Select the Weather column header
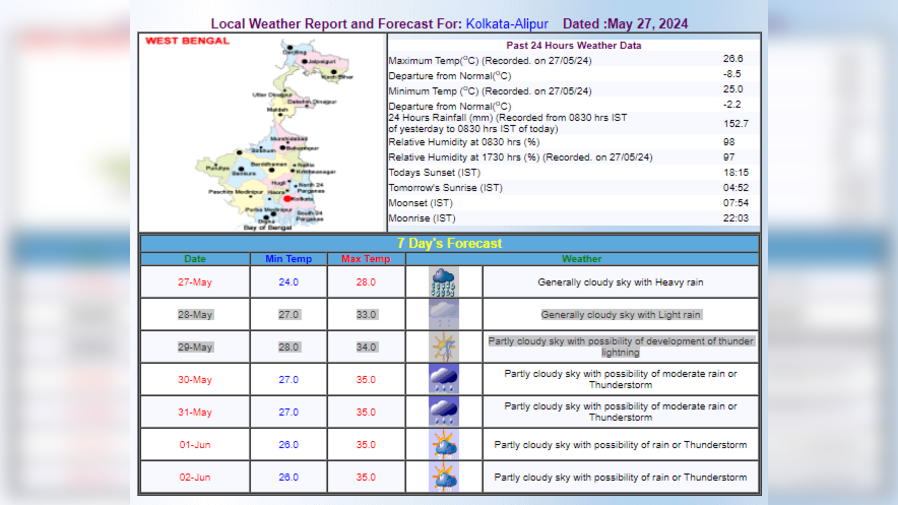 [582, 259]
